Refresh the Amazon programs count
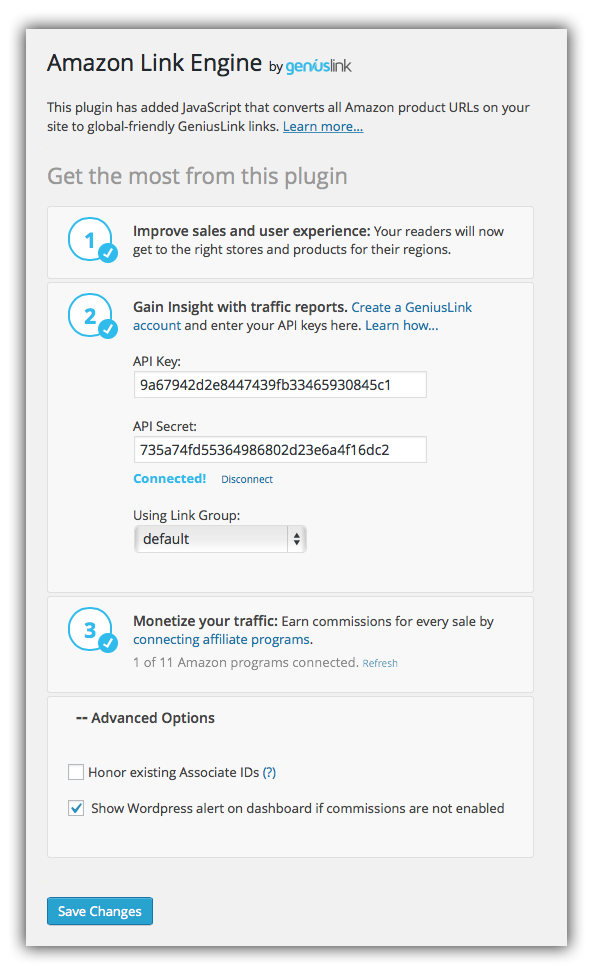Image resolution: width=592 pixels, height=973 pixels. click(380, 663)
